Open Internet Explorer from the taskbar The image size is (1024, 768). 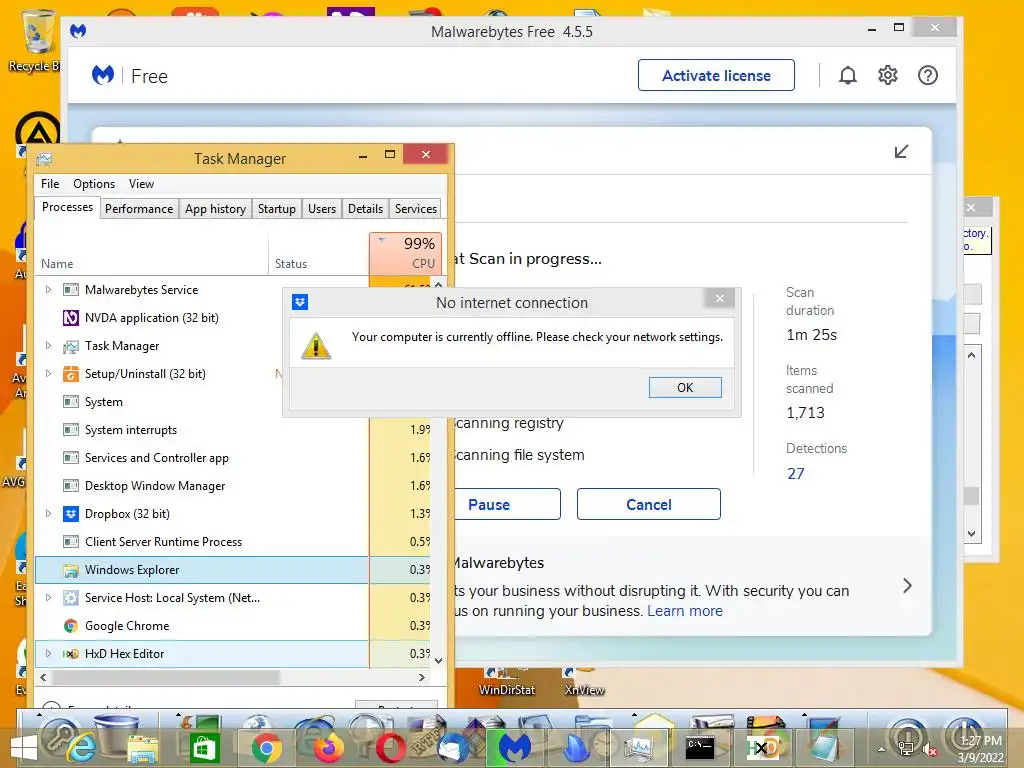click(82, 748)
